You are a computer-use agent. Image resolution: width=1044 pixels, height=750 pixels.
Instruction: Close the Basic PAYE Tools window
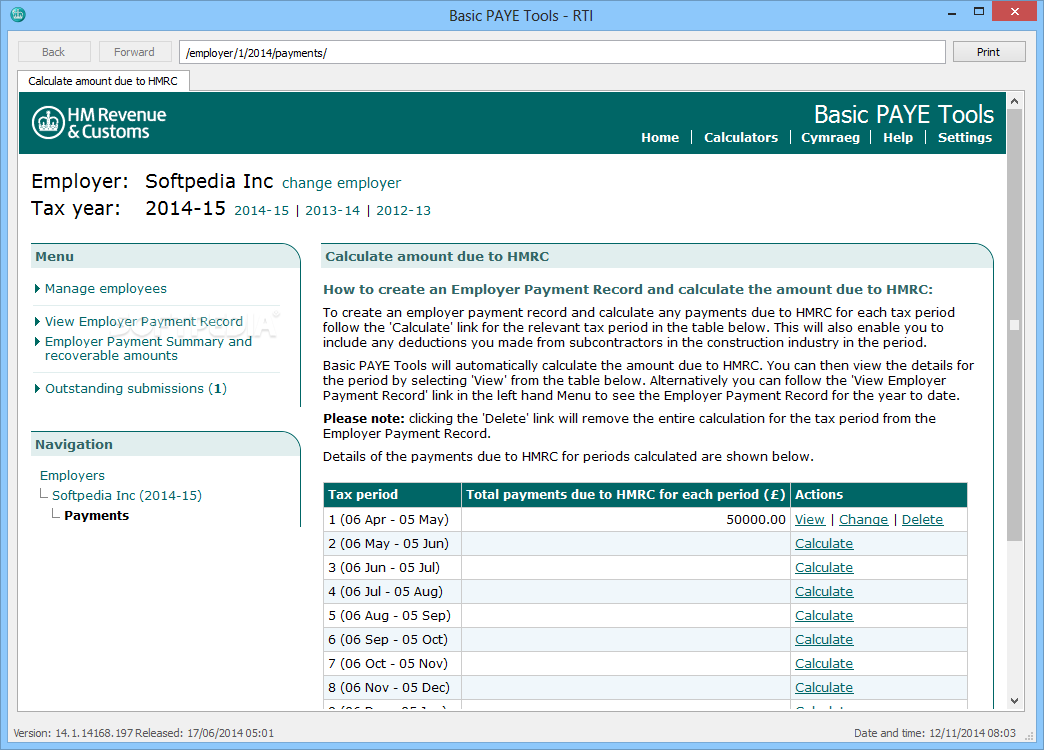click(x=1015, y=11)
